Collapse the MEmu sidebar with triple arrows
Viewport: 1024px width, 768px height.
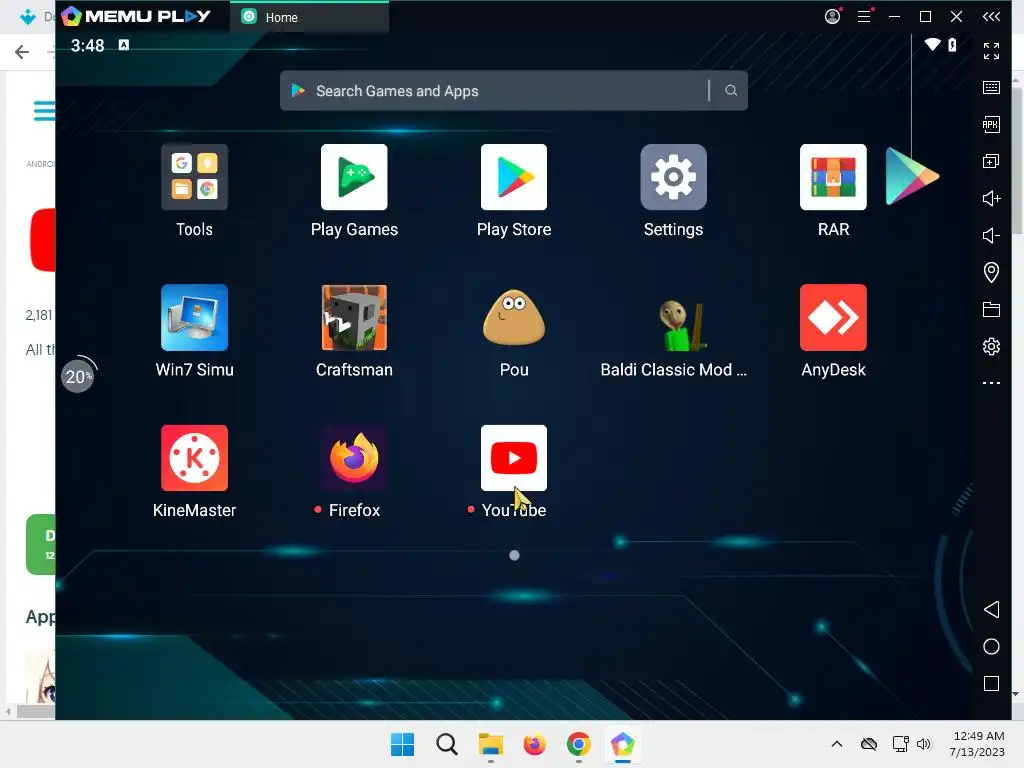click(991, 16)
